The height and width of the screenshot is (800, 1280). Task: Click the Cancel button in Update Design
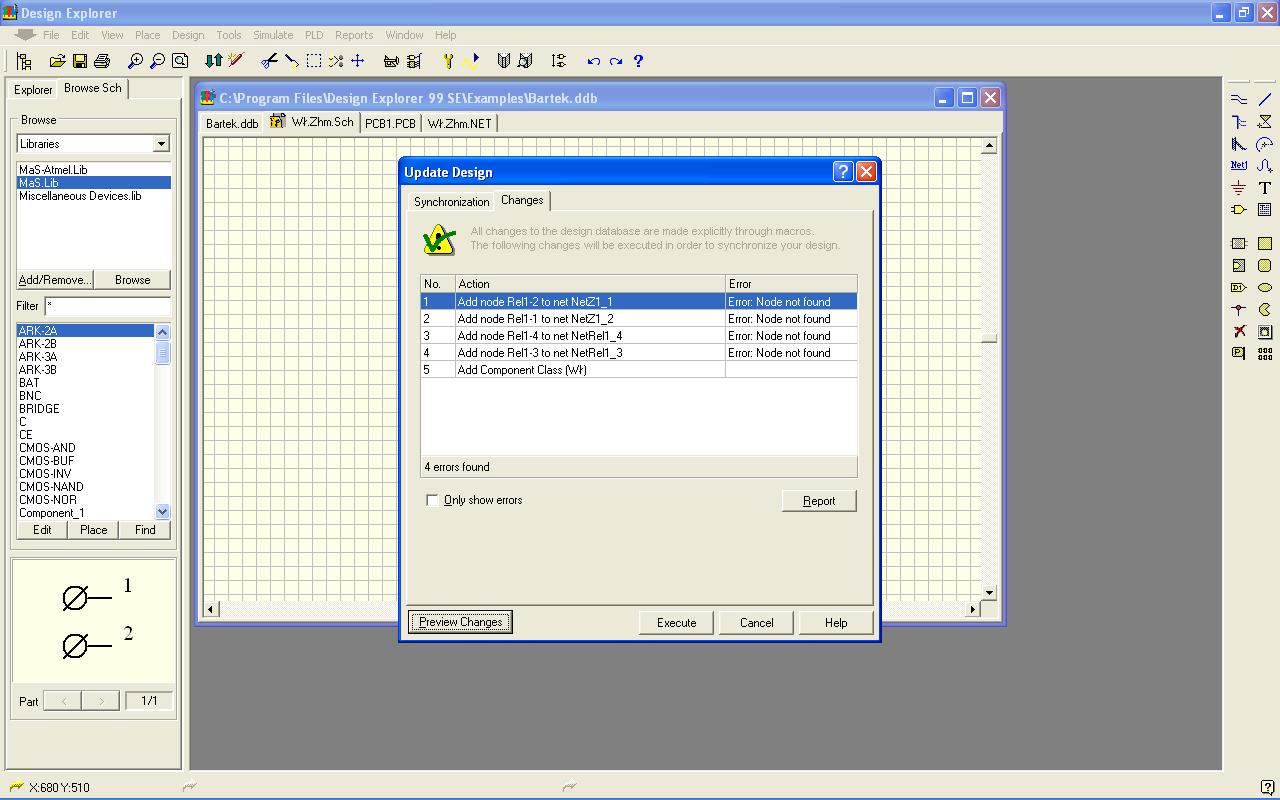click(x=757, y=622)
